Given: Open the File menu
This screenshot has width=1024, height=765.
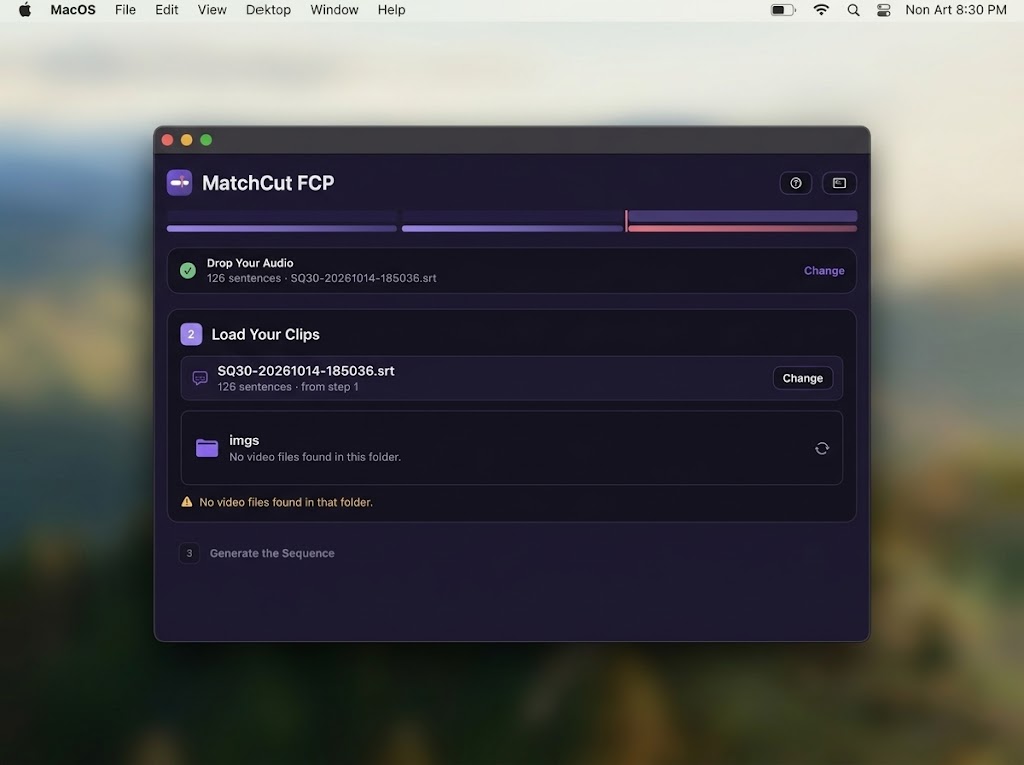Looking at the screenshot, I should pyautogui.click(x=125, y=10).
